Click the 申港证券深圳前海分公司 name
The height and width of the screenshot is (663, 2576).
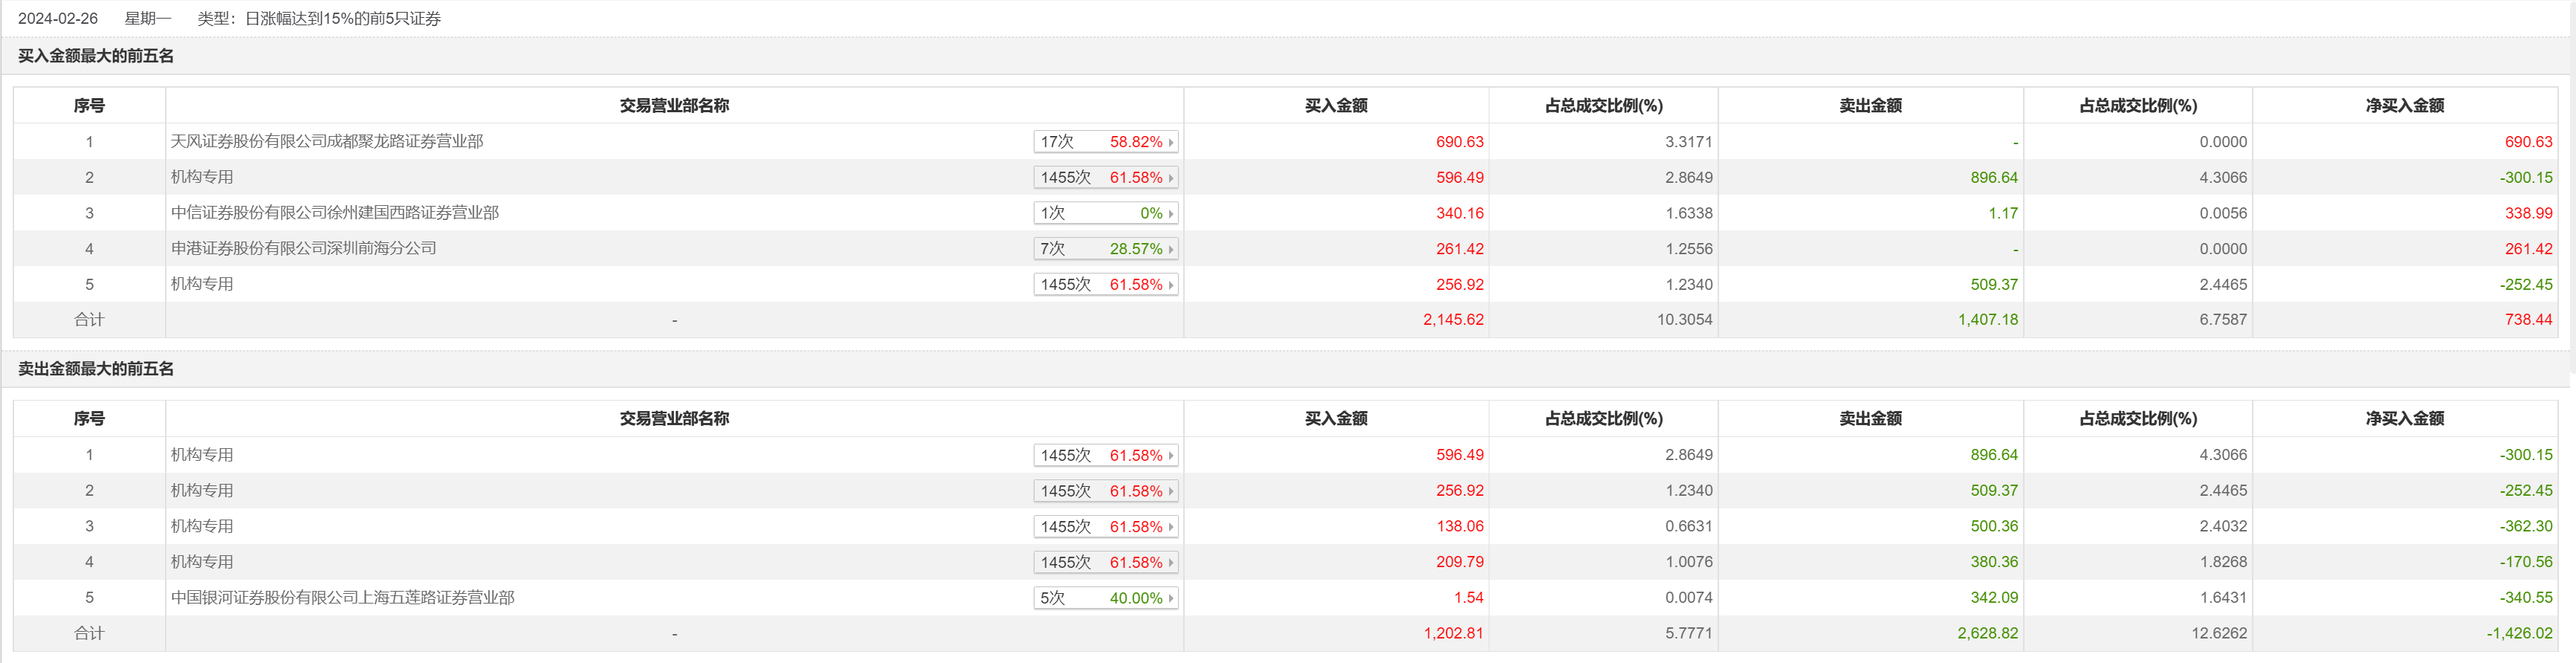(x=304, y=249)
